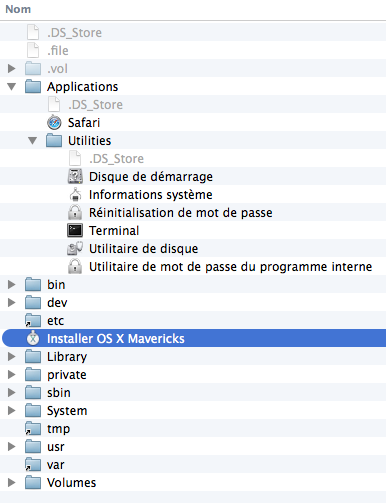Select the private folder name
Image resolution: width=386 pixels, height=503 pixels.
67,375
